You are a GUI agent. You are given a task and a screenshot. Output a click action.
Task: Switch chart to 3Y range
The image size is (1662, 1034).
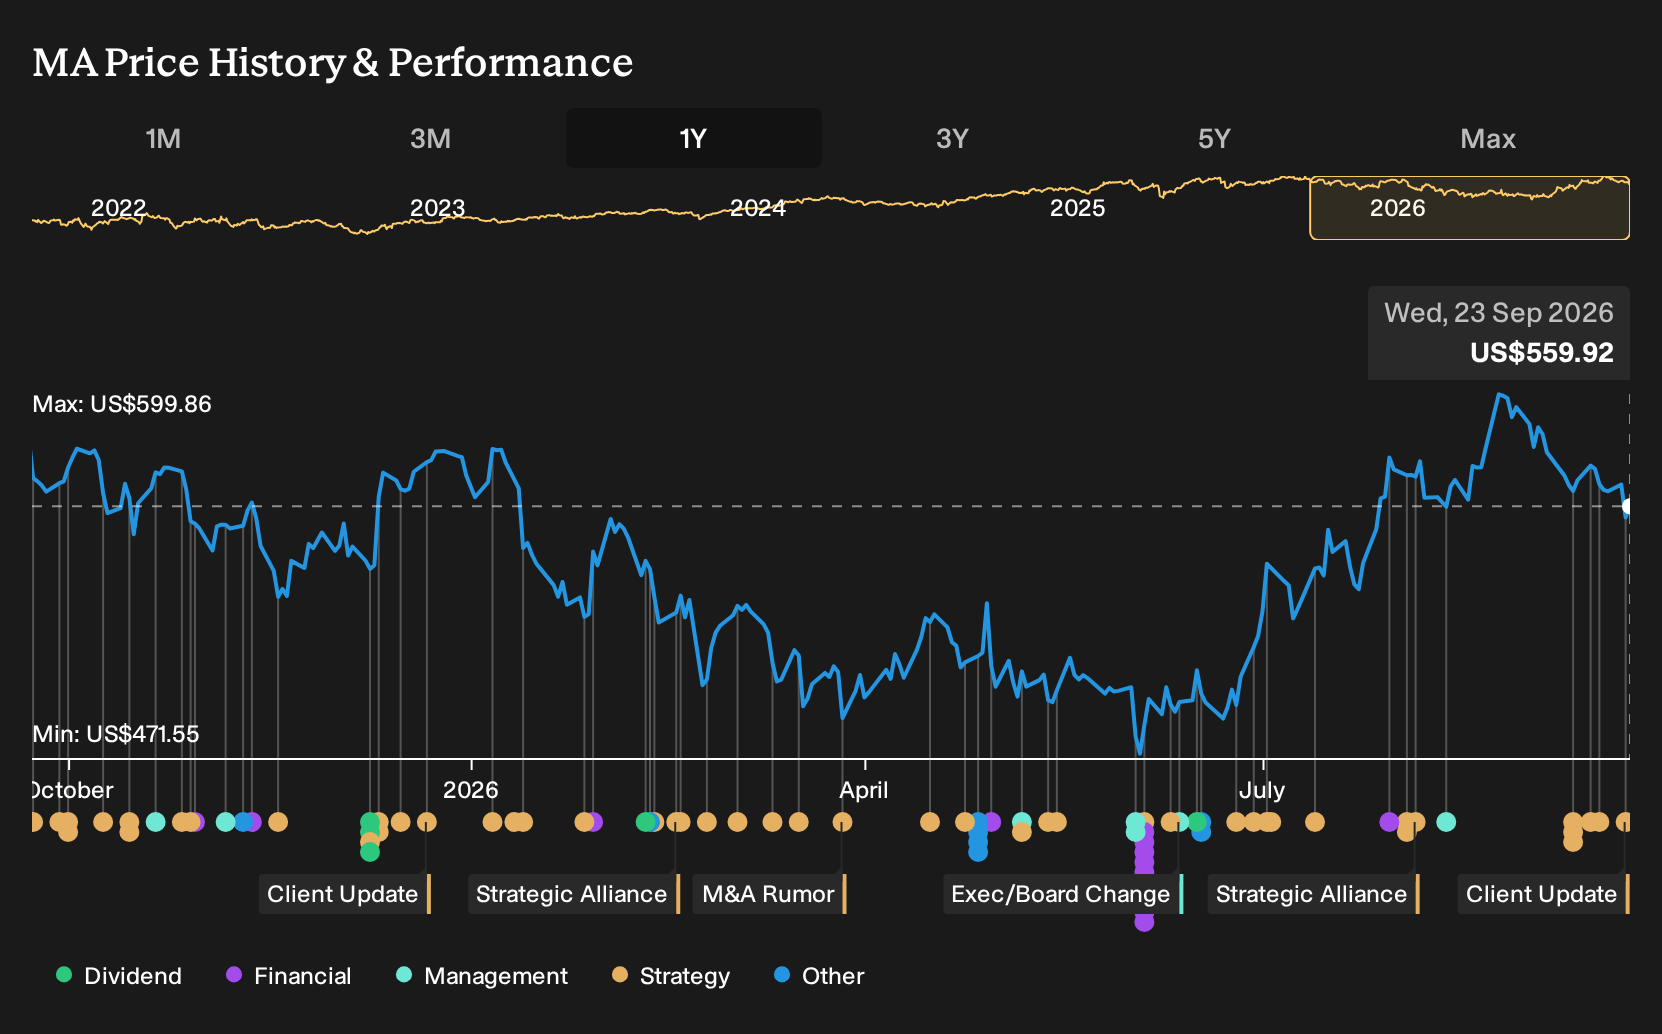point(952,138)
